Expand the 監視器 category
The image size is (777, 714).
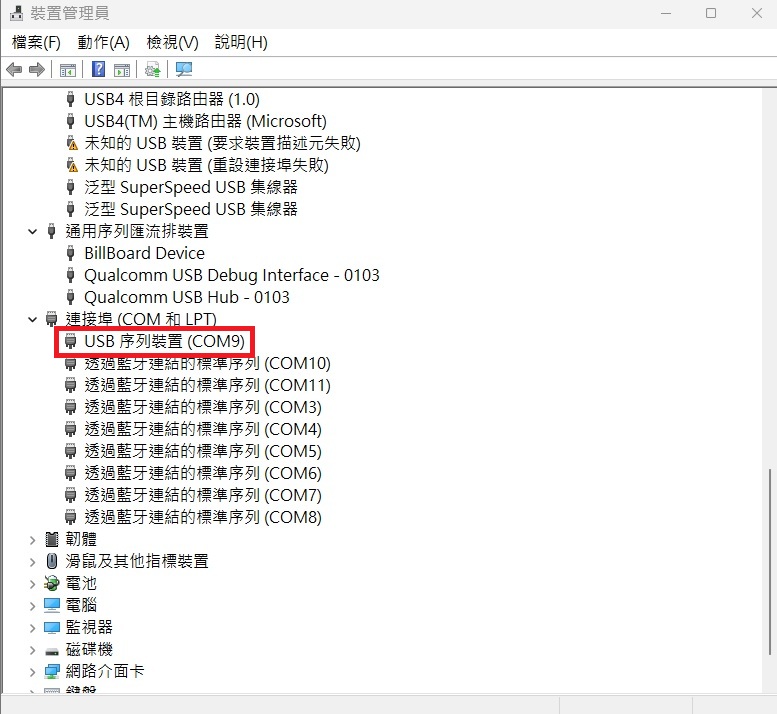click(x=33, y=628)
